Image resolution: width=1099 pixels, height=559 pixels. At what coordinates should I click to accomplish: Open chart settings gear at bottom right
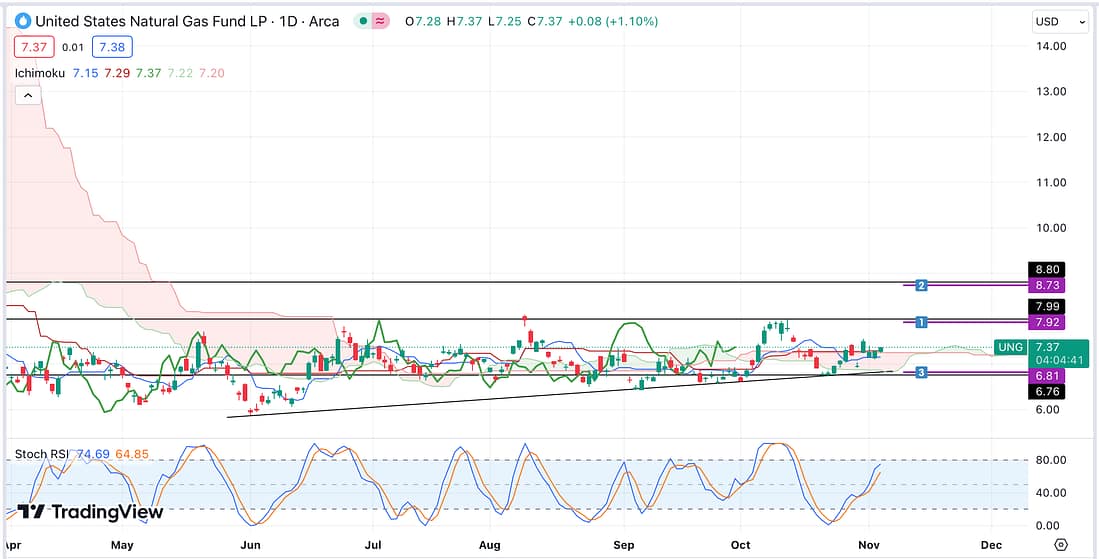pos(1060,545)
